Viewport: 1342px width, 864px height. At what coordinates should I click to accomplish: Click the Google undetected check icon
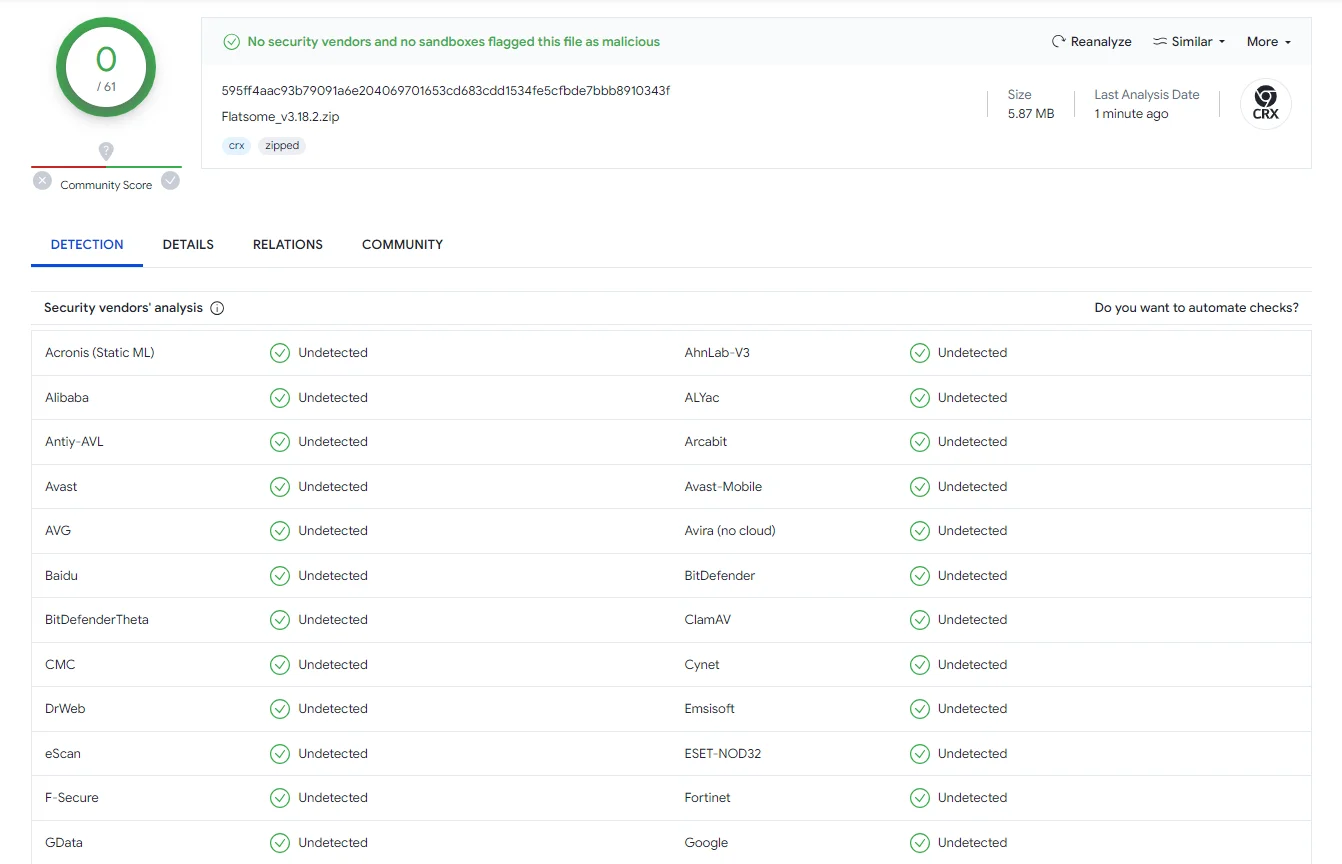[x=920, y=843]
